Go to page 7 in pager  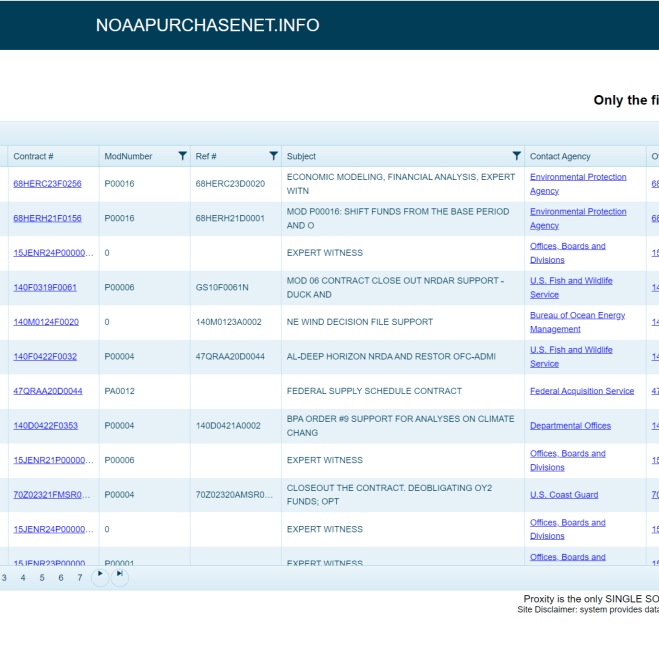[80, 578]
